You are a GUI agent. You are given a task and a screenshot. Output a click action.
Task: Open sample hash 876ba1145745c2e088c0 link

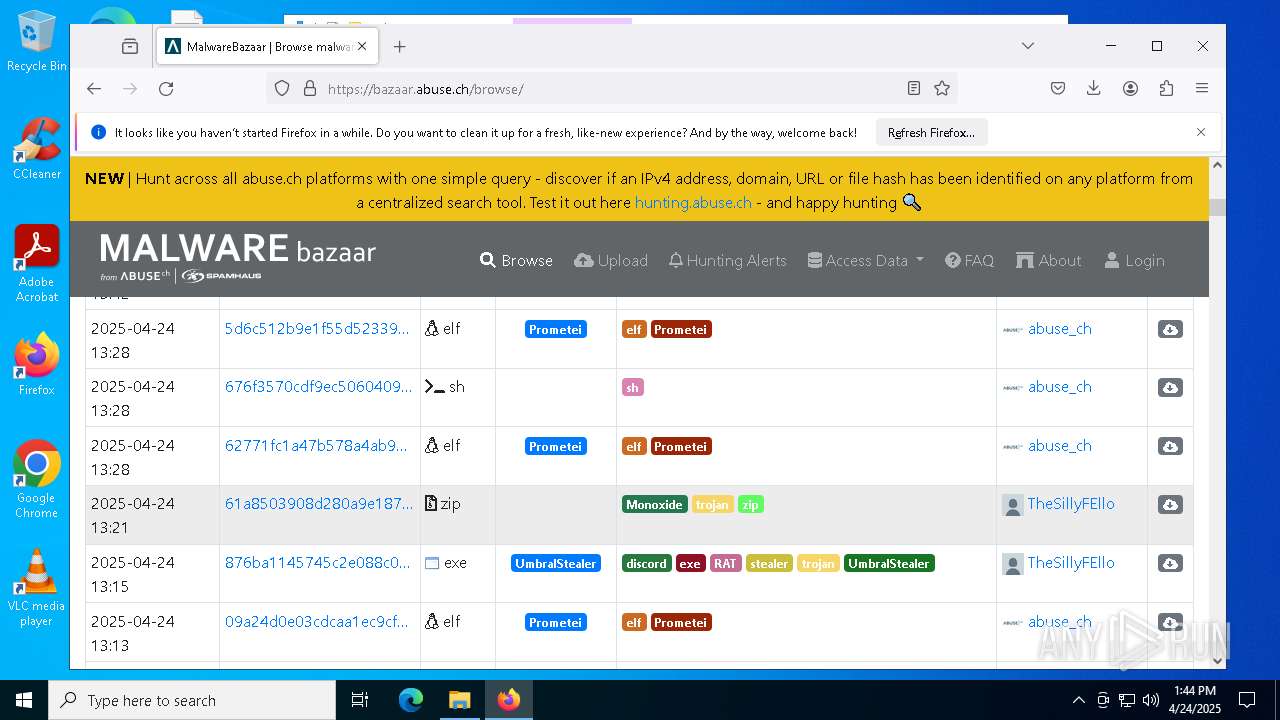(x=317, y=562)
